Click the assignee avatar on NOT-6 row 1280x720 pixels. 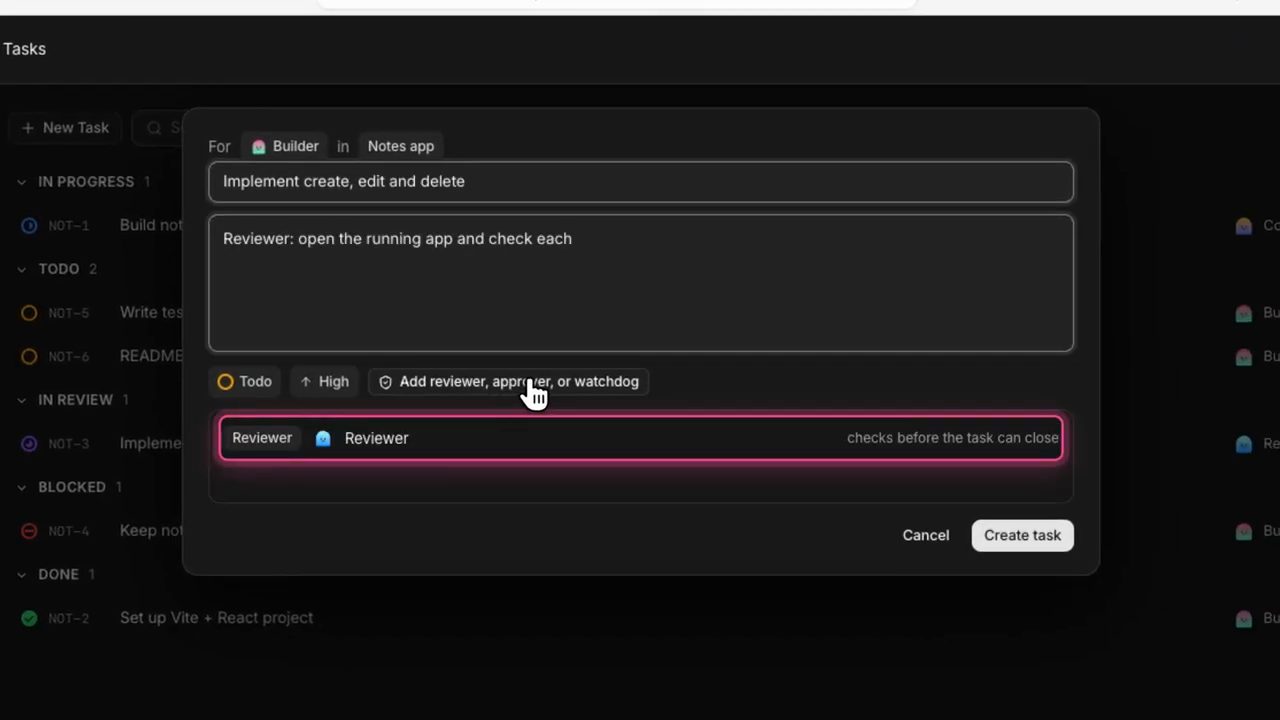(x=1244, y=357)
